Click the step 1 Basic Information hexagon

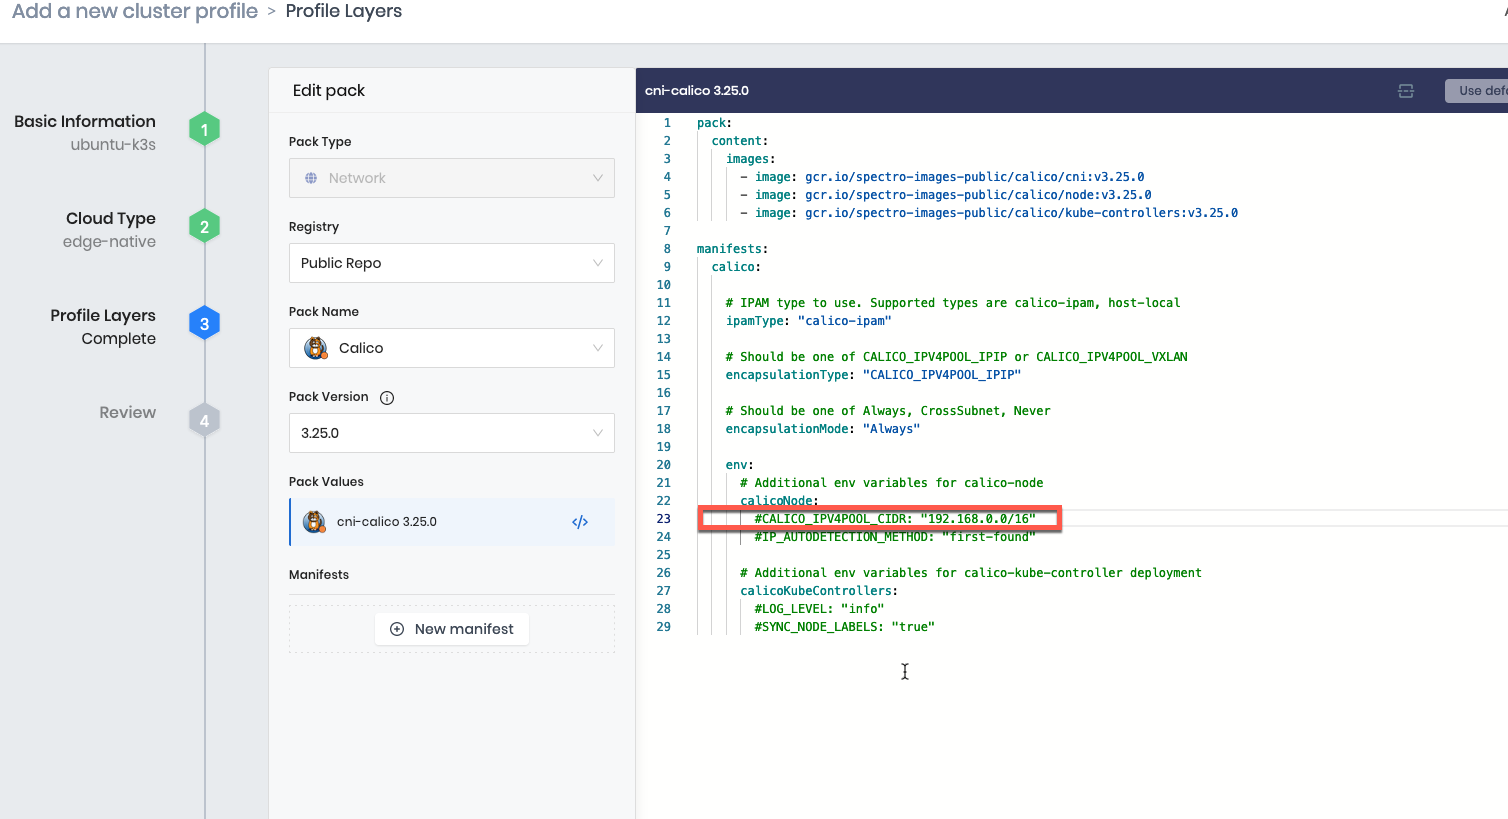tap(204, 130)
